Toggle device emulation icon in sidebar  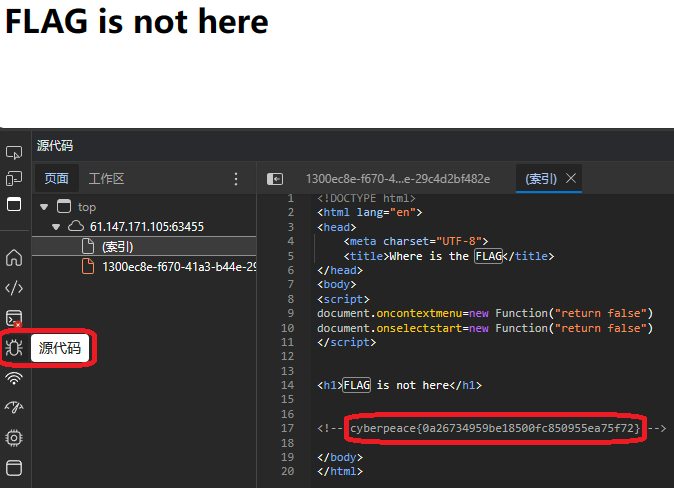pos(14,178)
